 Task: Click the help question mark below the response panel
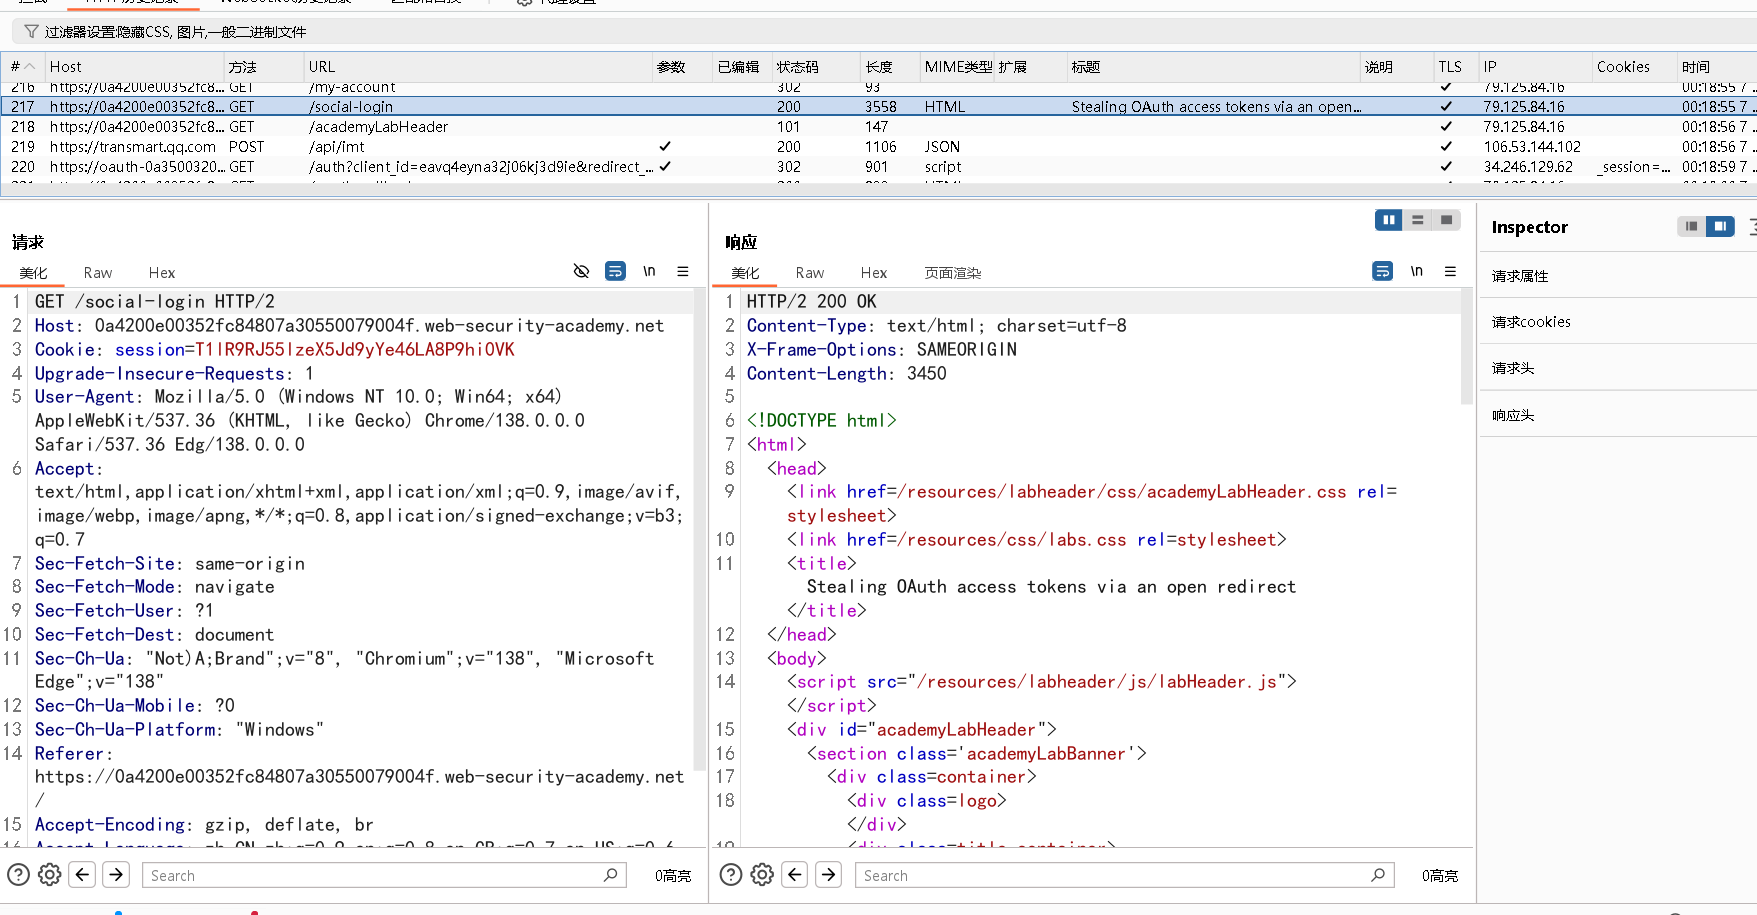click(730, 874)
